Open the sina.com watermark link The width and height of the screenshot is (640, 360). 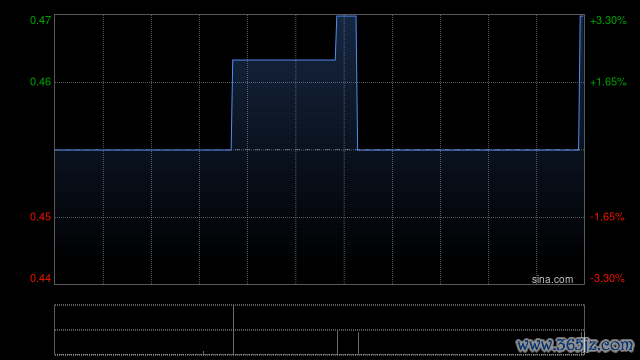tap(552, 280)
